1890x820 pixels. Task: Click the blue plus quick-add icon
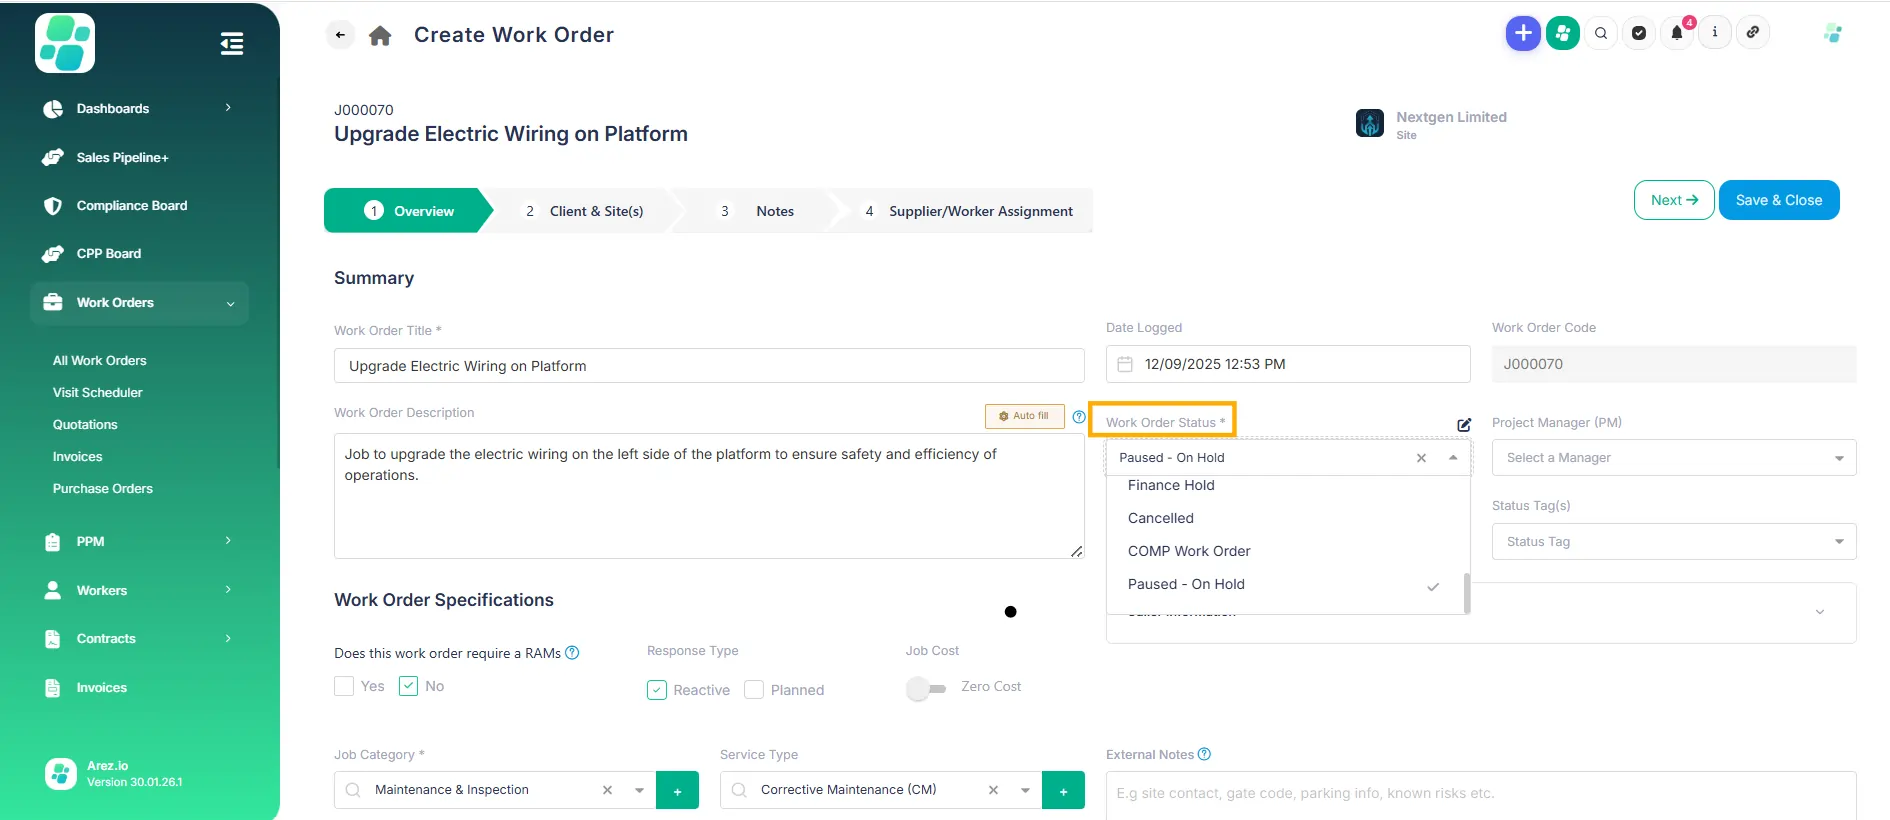tap(1522, 33)
